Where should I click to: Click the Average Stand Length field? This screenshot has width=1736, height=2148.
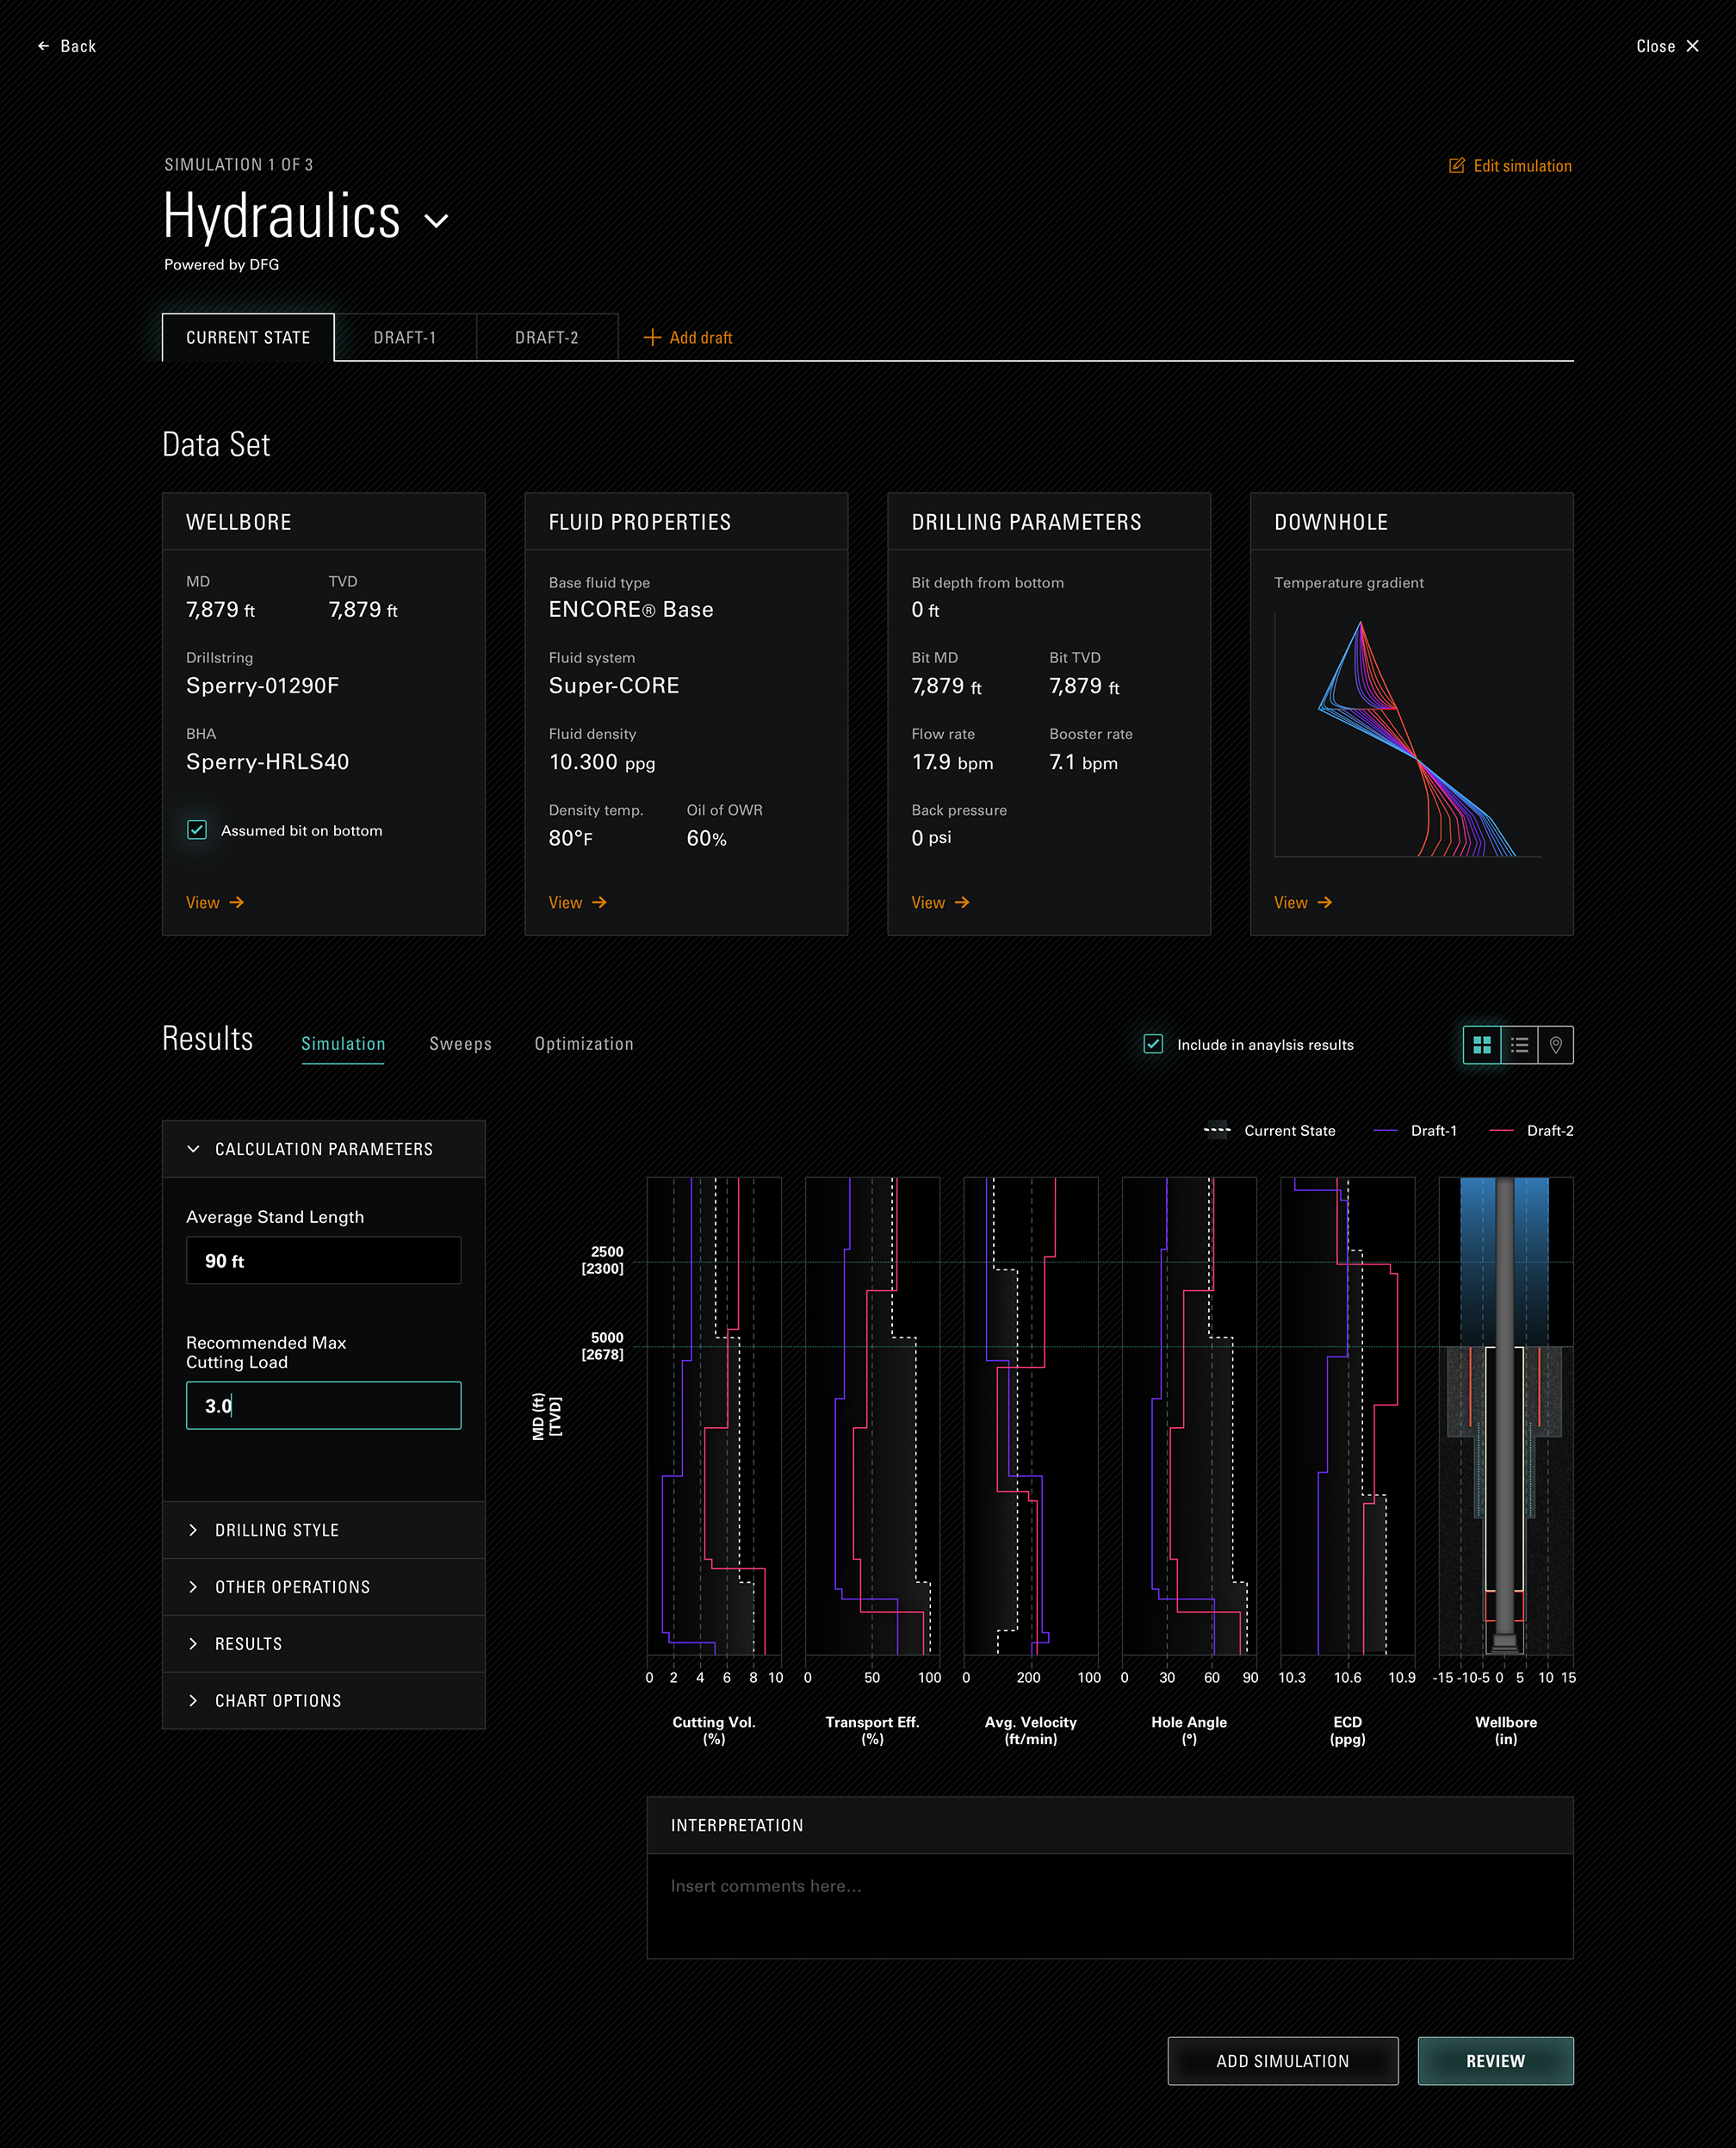click(x=323, y=1260)
